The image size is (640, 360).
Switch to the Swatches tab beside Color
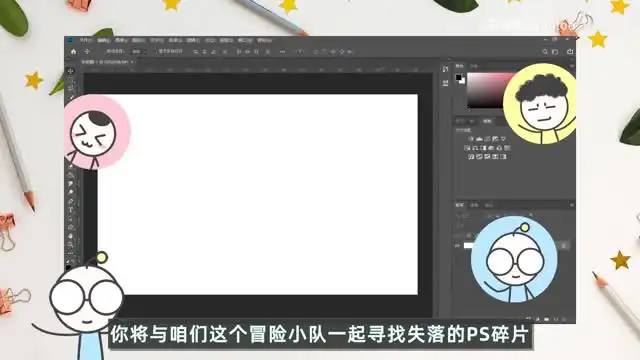point(474,66)
